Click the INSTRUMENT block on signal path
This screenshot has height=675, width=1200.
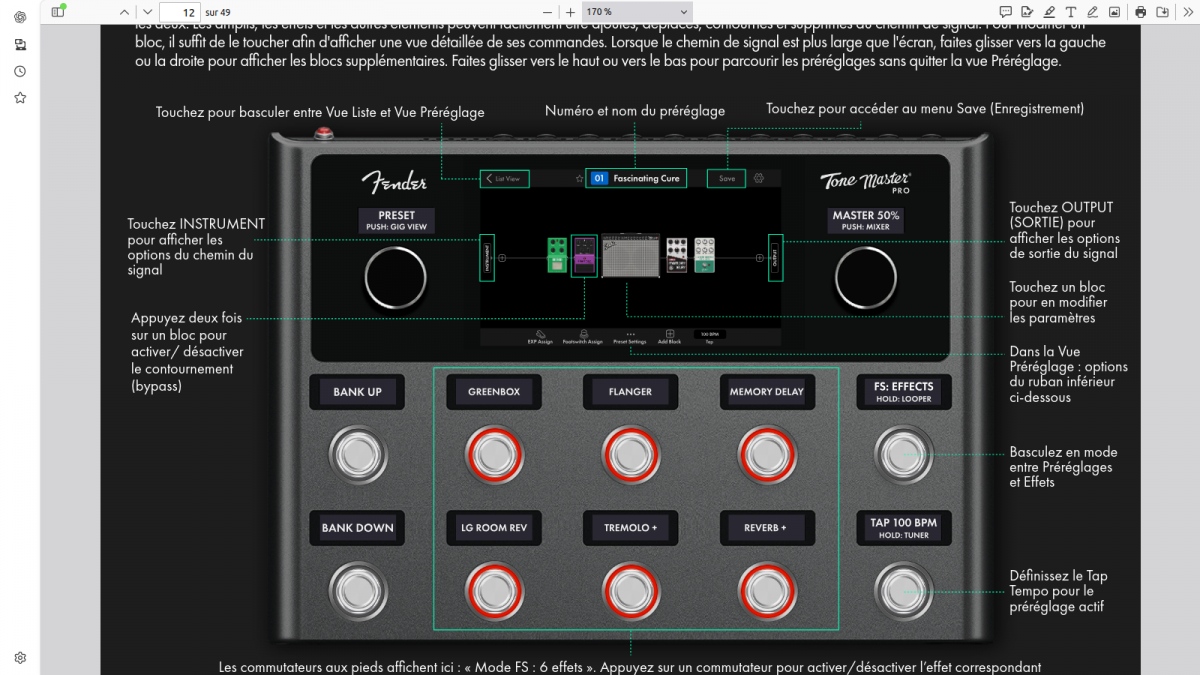487,258
